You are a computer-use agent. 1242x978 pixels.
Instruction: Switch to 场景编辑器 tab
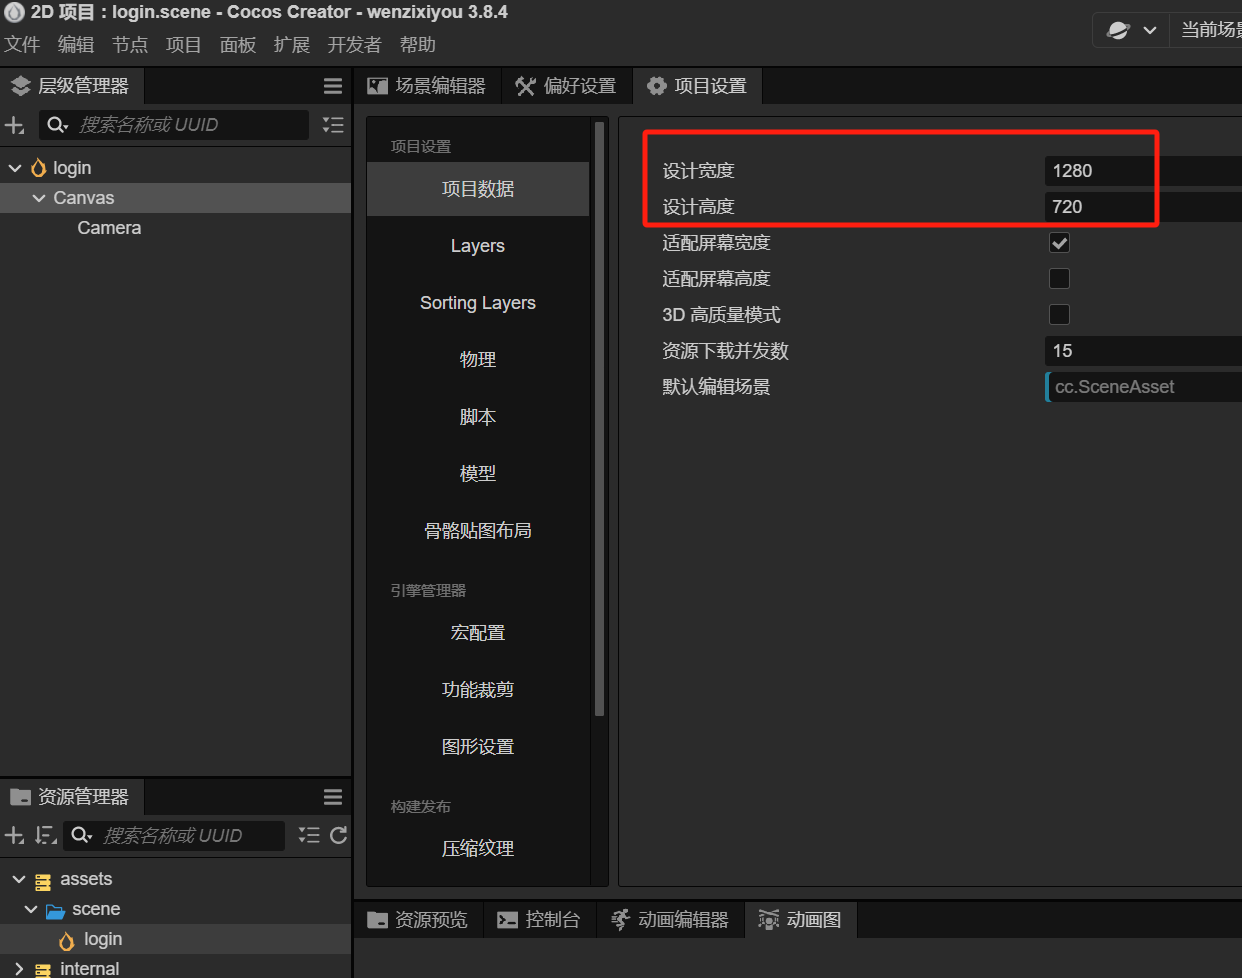pos(427,86)
